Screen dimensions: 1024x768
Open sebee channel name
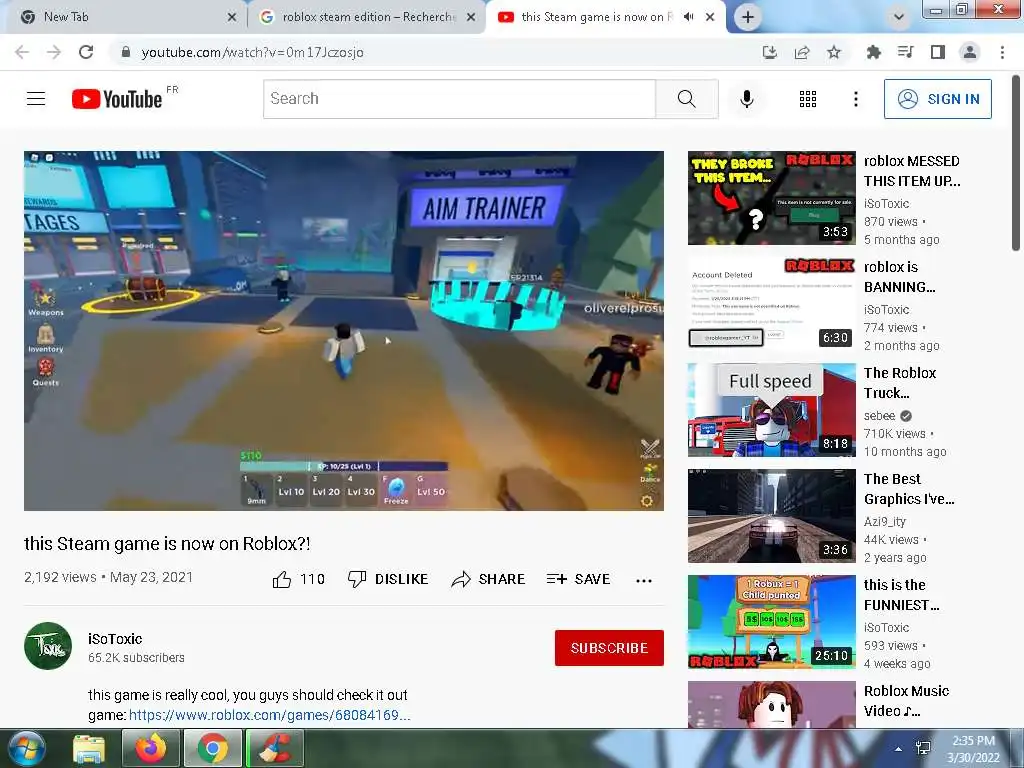[880, 415]
